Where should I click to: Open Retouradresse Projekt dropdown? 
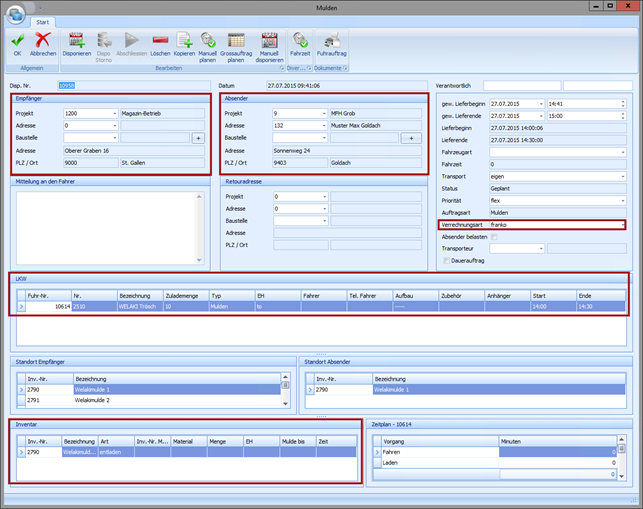pyautogui.click(x=324, y=197)
